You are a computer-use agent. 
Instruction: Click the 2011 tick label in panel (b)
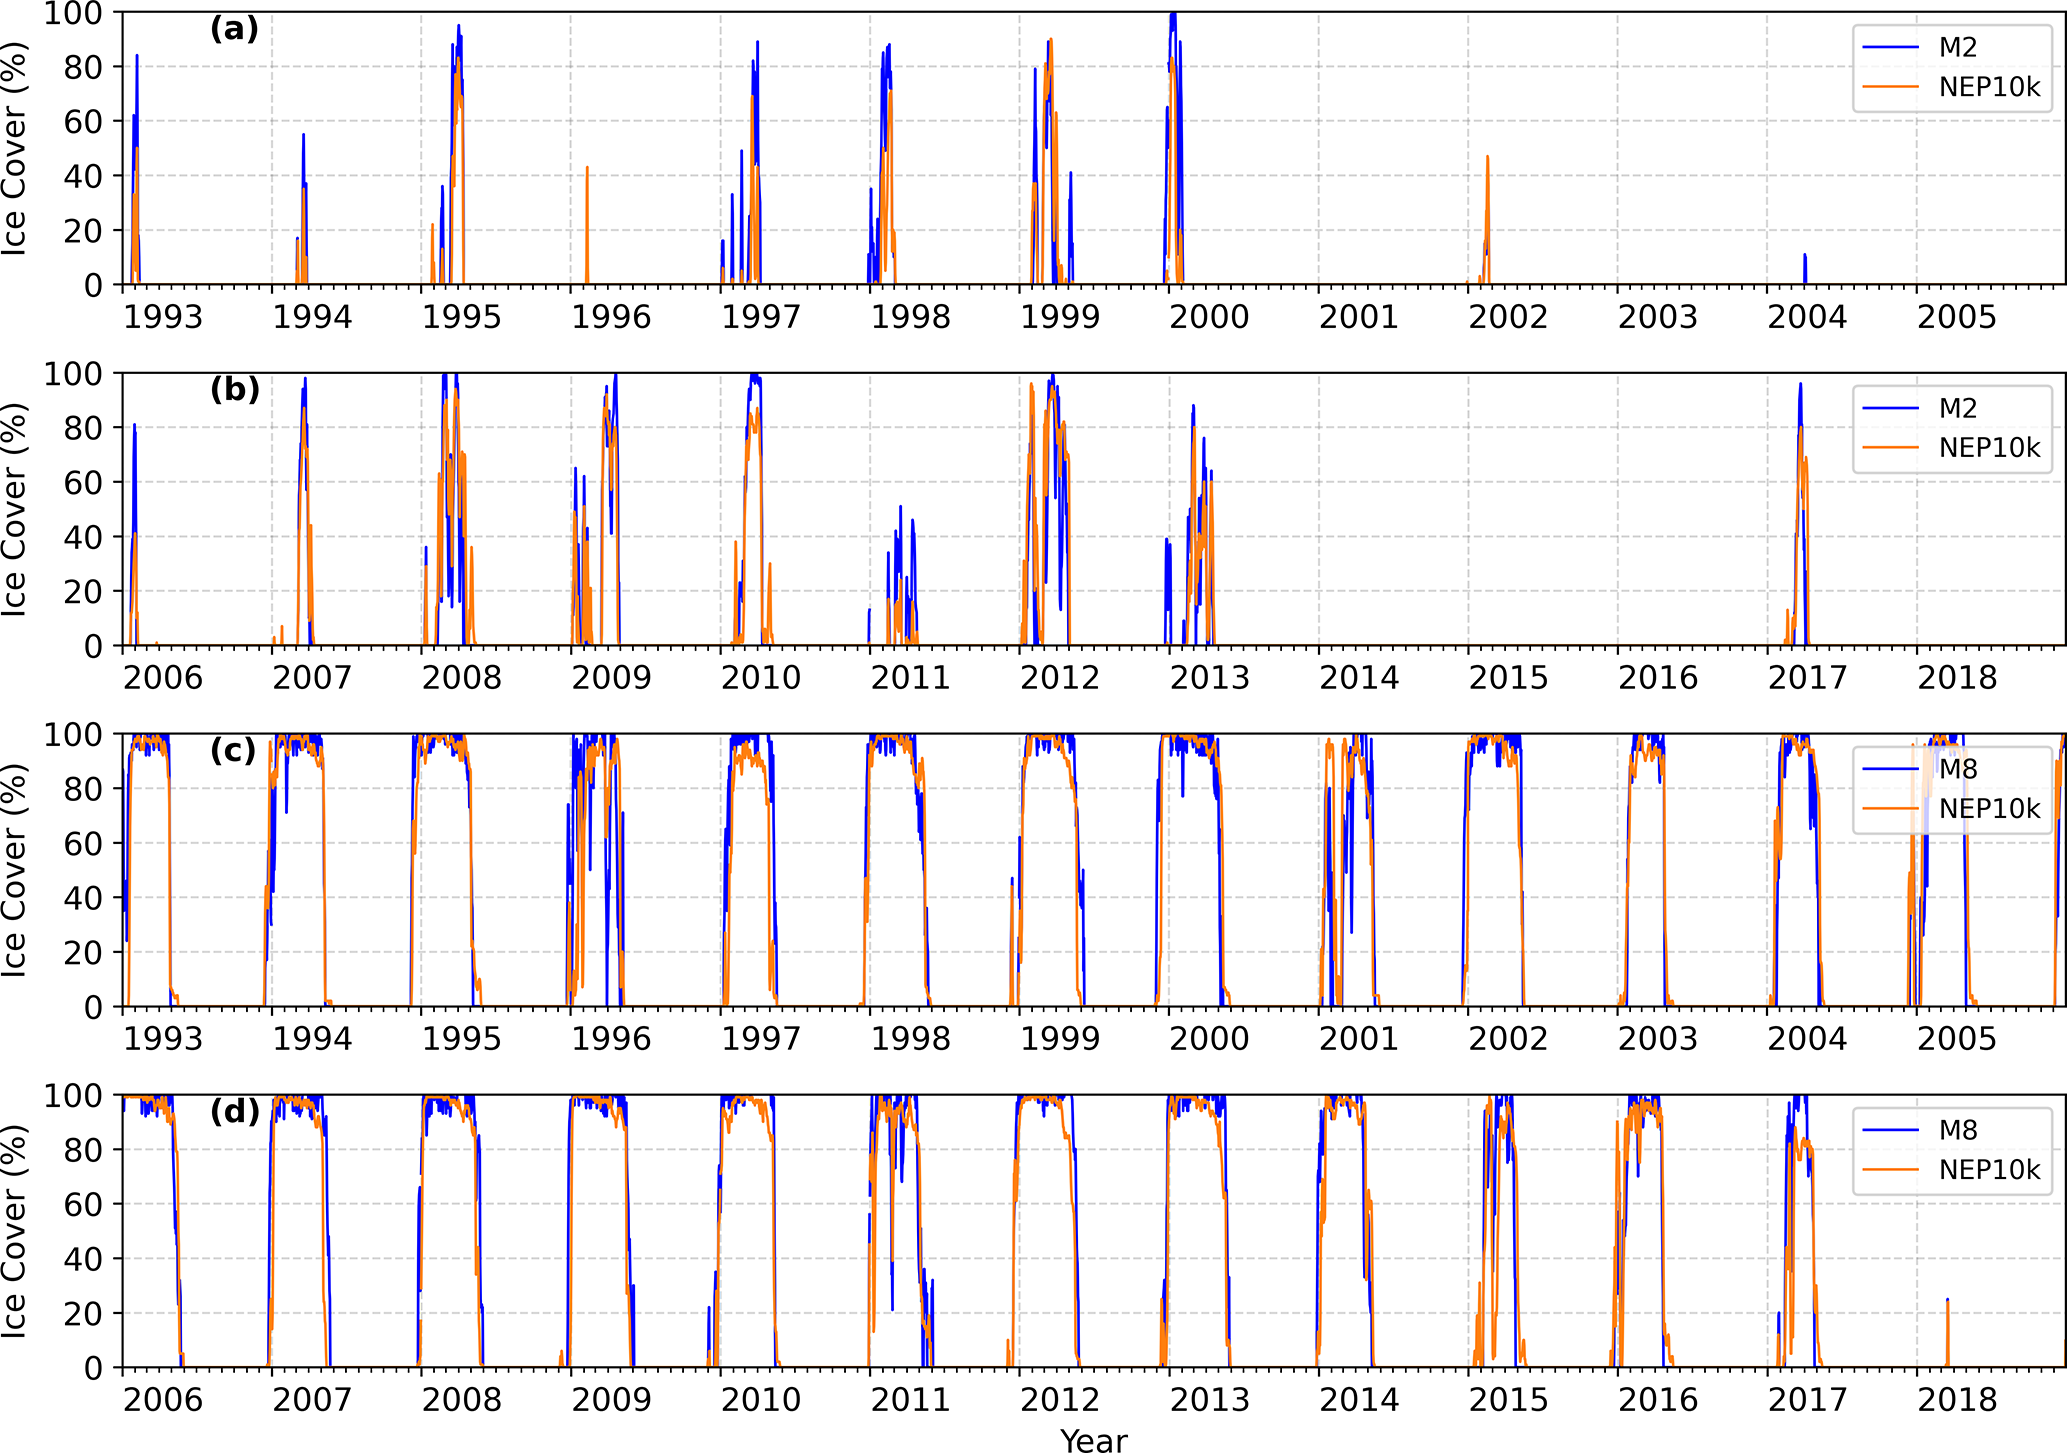910,678
